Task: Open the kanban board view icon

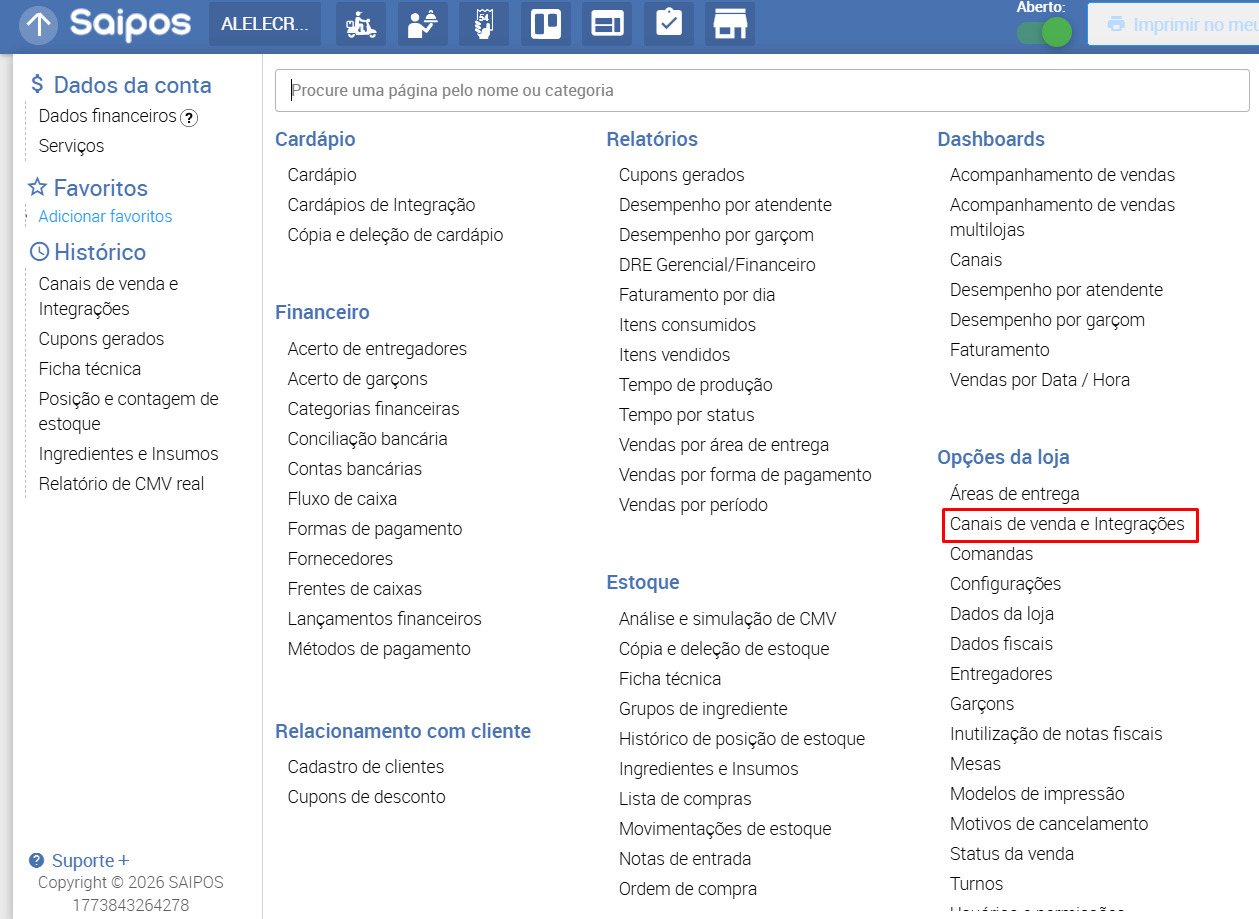Action: [x=546, y=24]
